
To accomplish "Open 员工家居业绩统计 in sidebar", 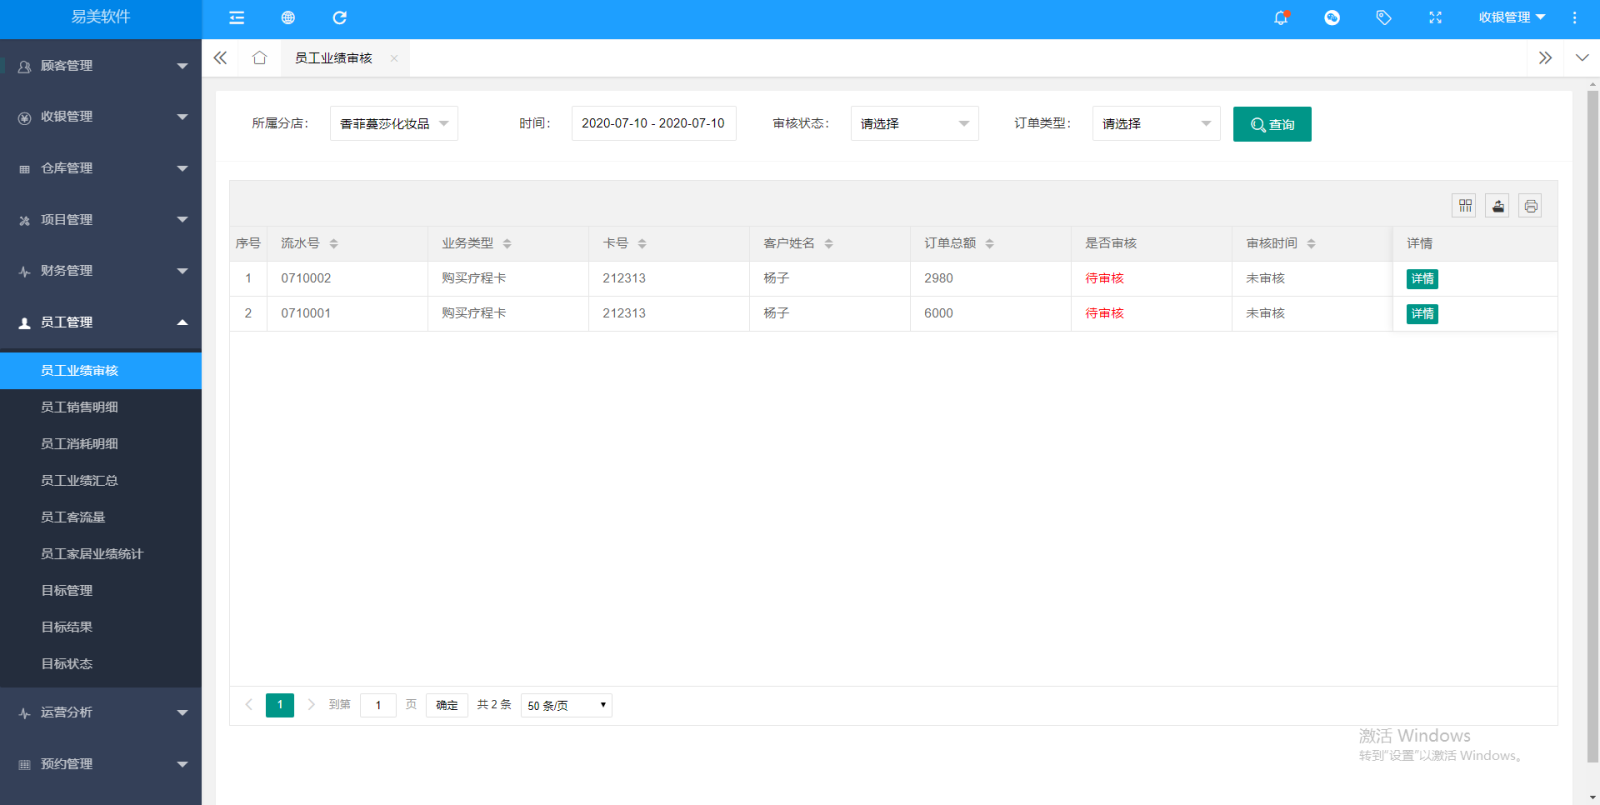I will [101, 554].
